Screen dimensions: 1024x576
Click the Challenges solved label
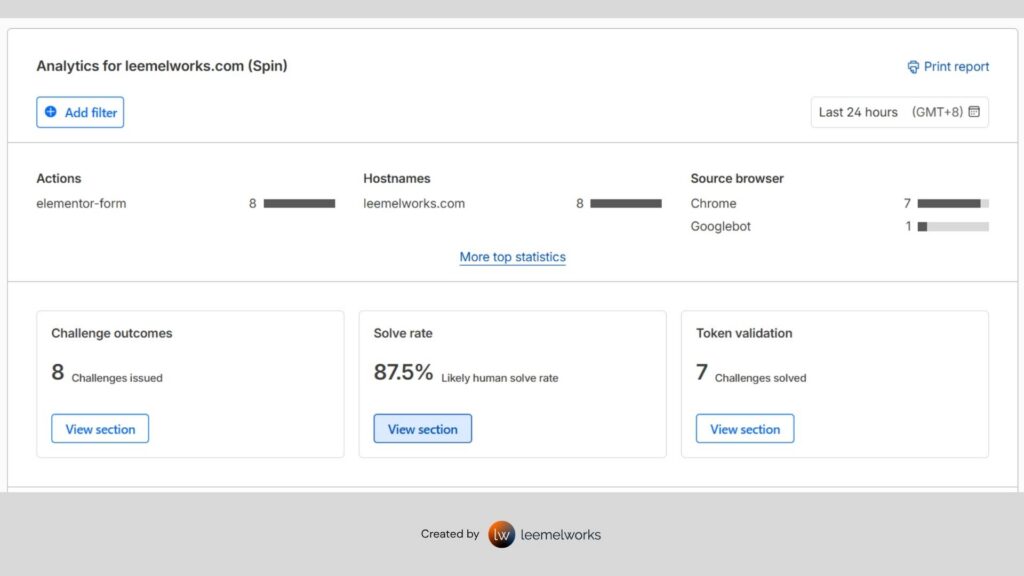760,378
